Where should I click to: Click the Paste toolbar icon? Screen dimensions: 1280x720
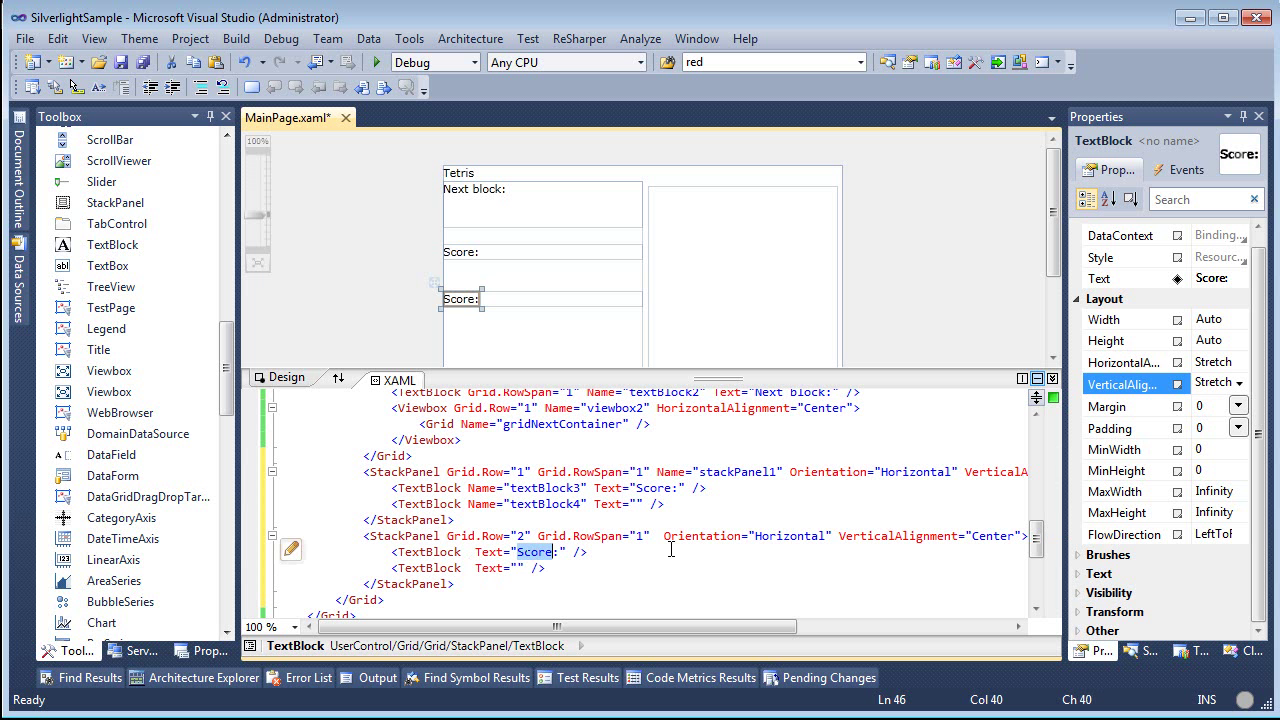click(215, 62)
